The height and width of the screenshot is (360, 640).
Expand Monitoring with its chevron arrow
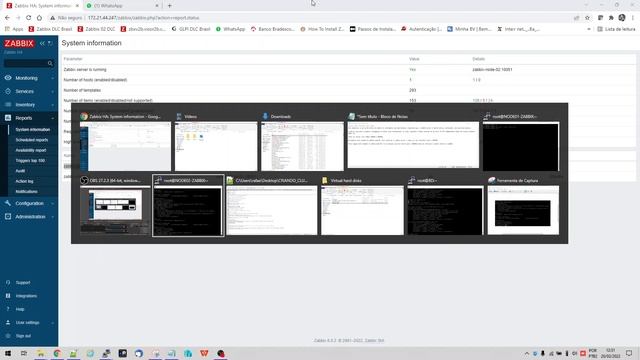(53, 78)
